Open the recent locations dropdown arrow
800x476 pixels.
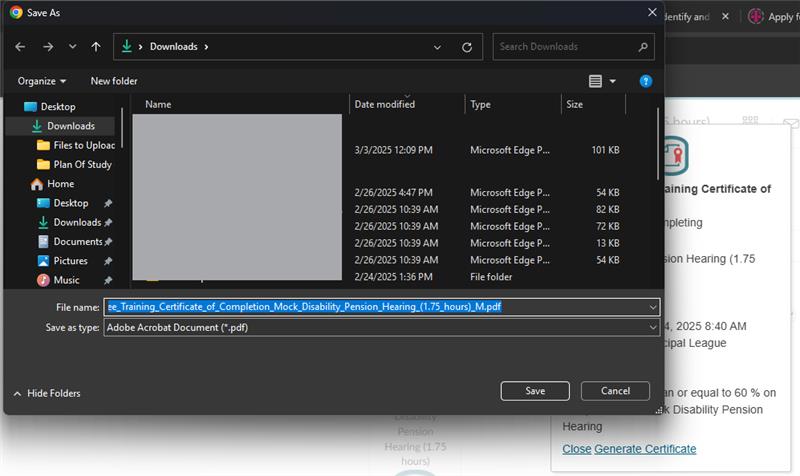[72, 47]
